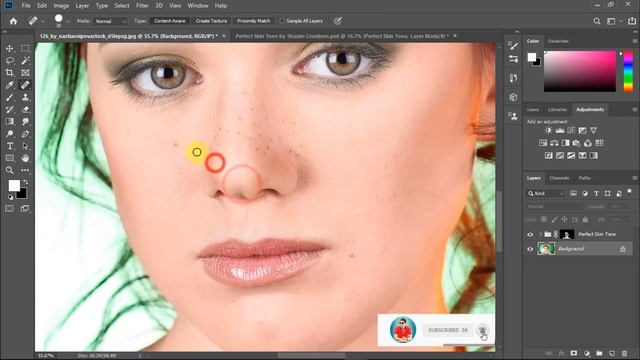Open the Edit Toolbar three-dots menu
Screen dimensions: 640x360
point(25,170)
